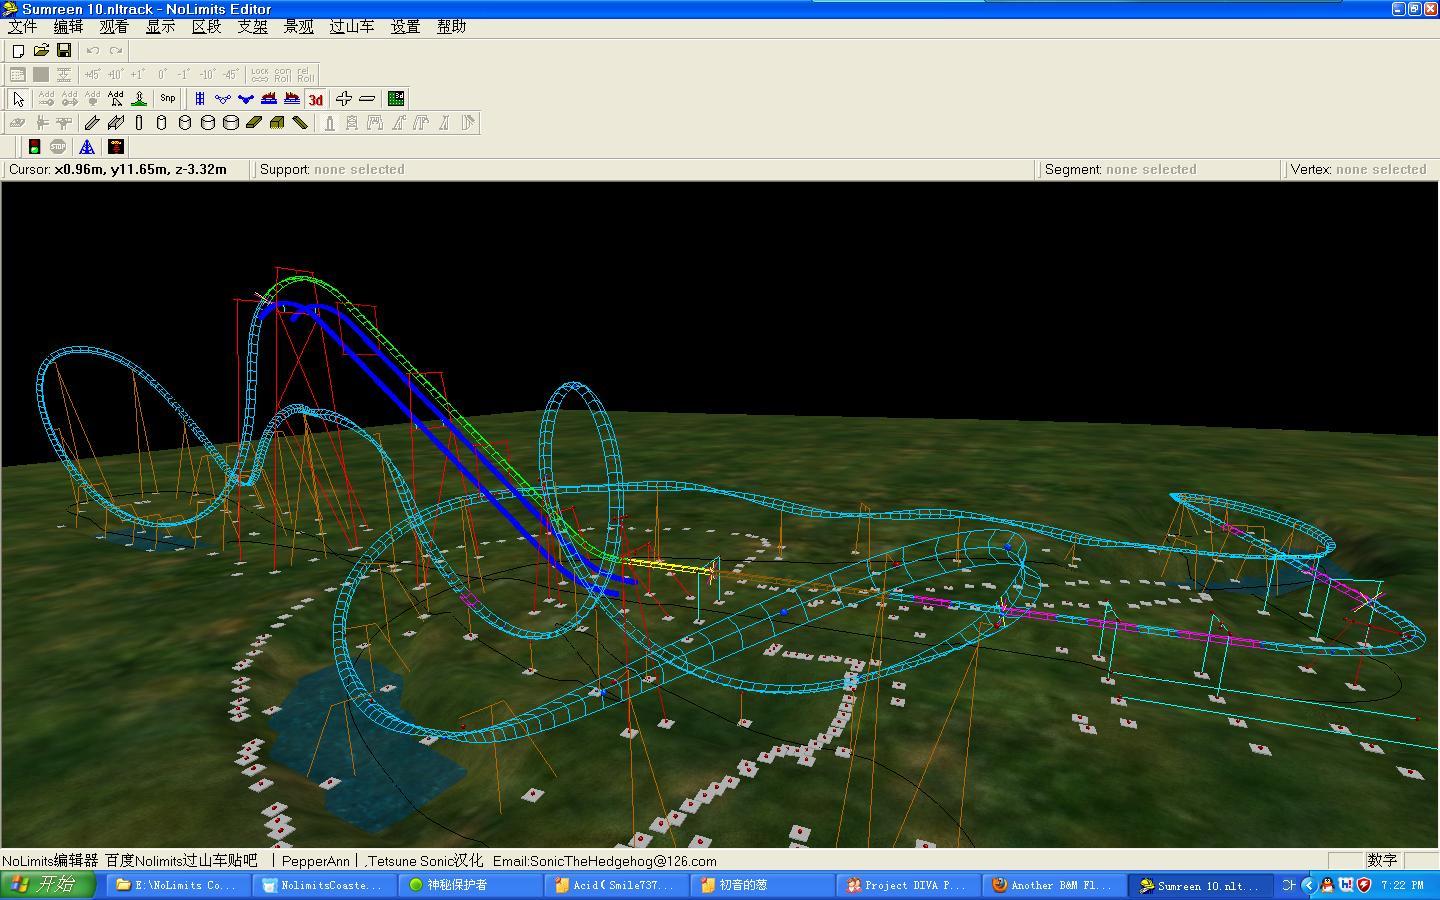The image size is (1440, 900).
Task: Toggle the red 3d view button
Action: pos(316,99)
